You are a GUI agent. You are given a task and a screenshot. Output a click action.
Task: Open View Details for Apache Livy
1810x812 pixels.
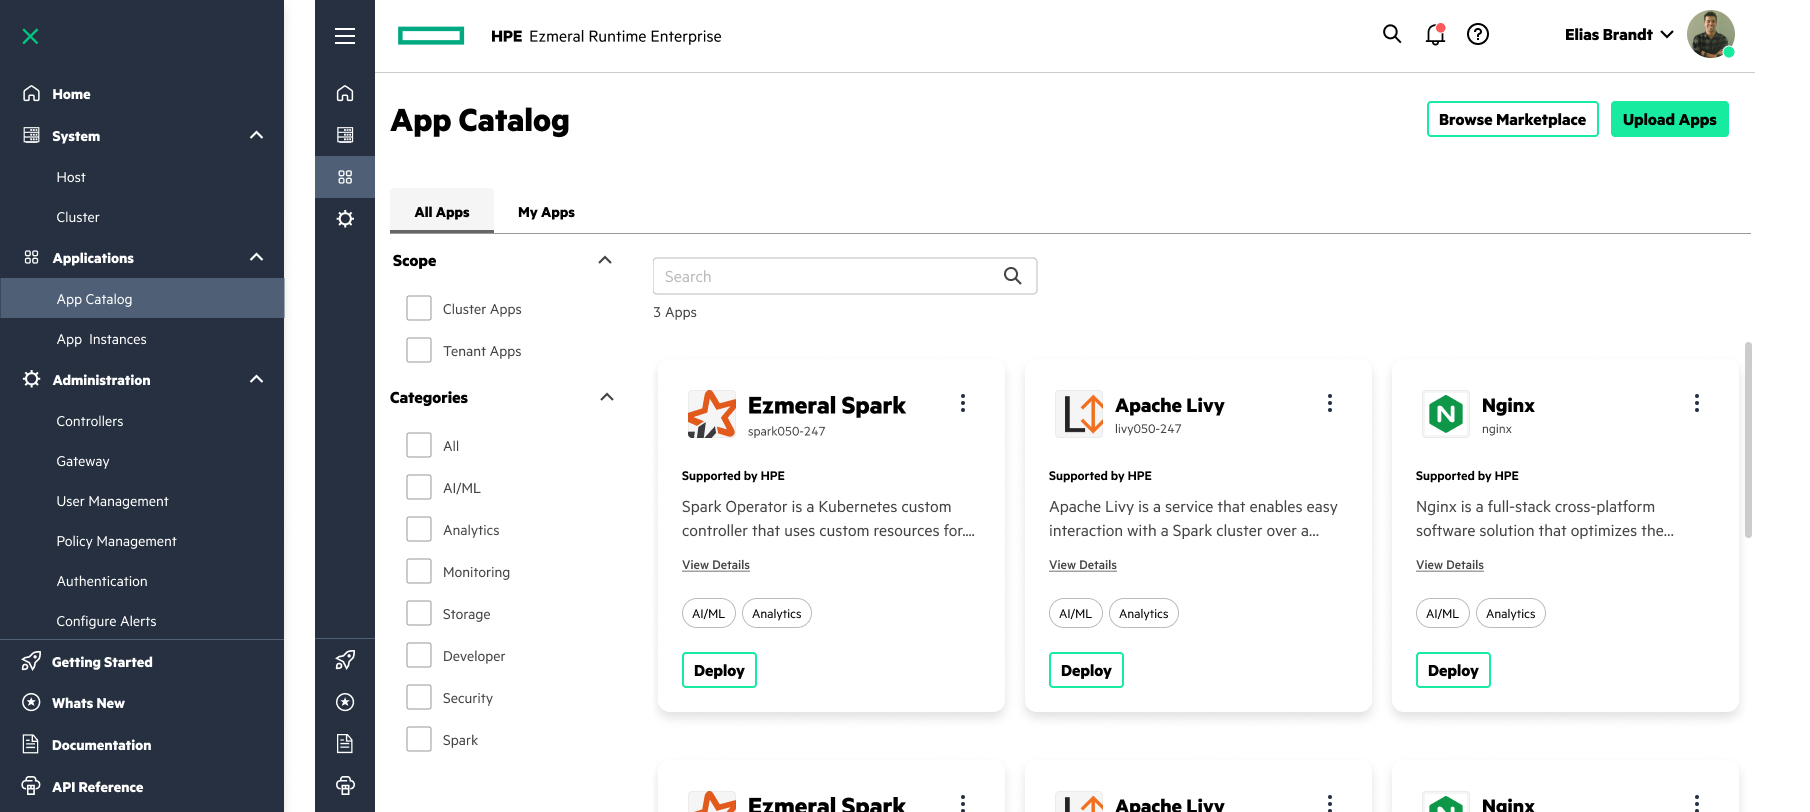pyautogui.click(x=1083, y=565)
